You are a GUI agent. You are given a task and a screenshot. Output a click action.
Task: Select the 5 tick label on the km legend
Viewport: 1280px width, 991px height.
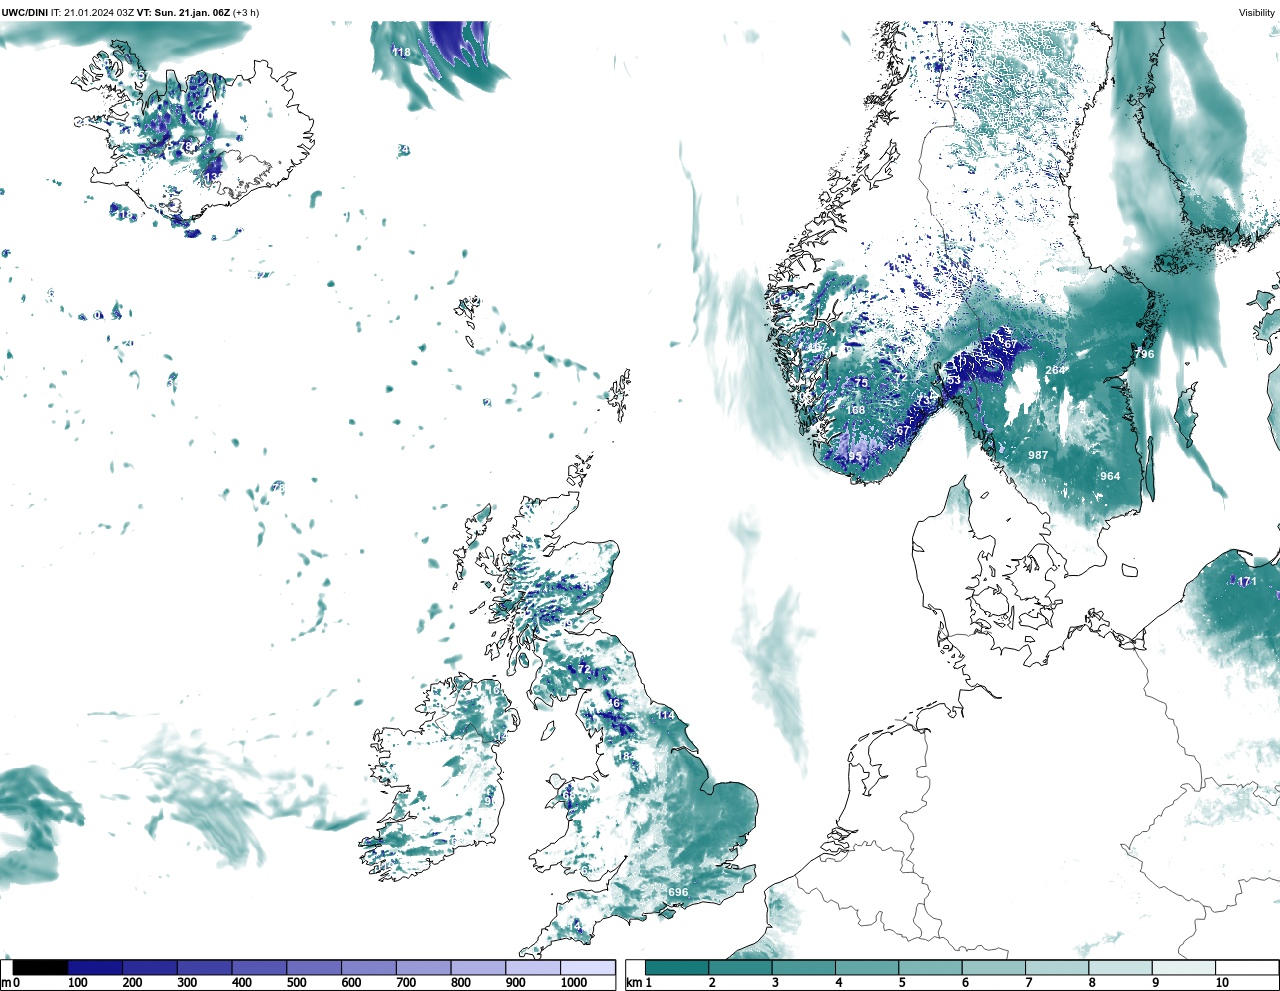pyautogui.click(x=902, y=983)
